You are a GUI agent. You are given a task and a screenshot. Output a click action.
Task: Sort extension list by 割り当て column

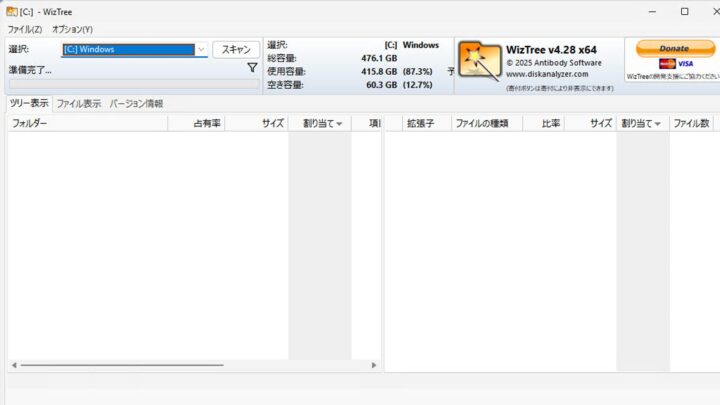[641, 124]
